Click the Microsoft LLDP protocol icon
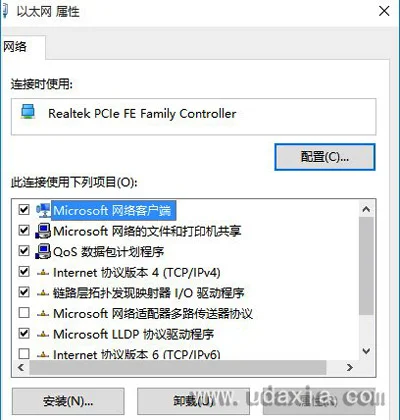 pos(43,334)
